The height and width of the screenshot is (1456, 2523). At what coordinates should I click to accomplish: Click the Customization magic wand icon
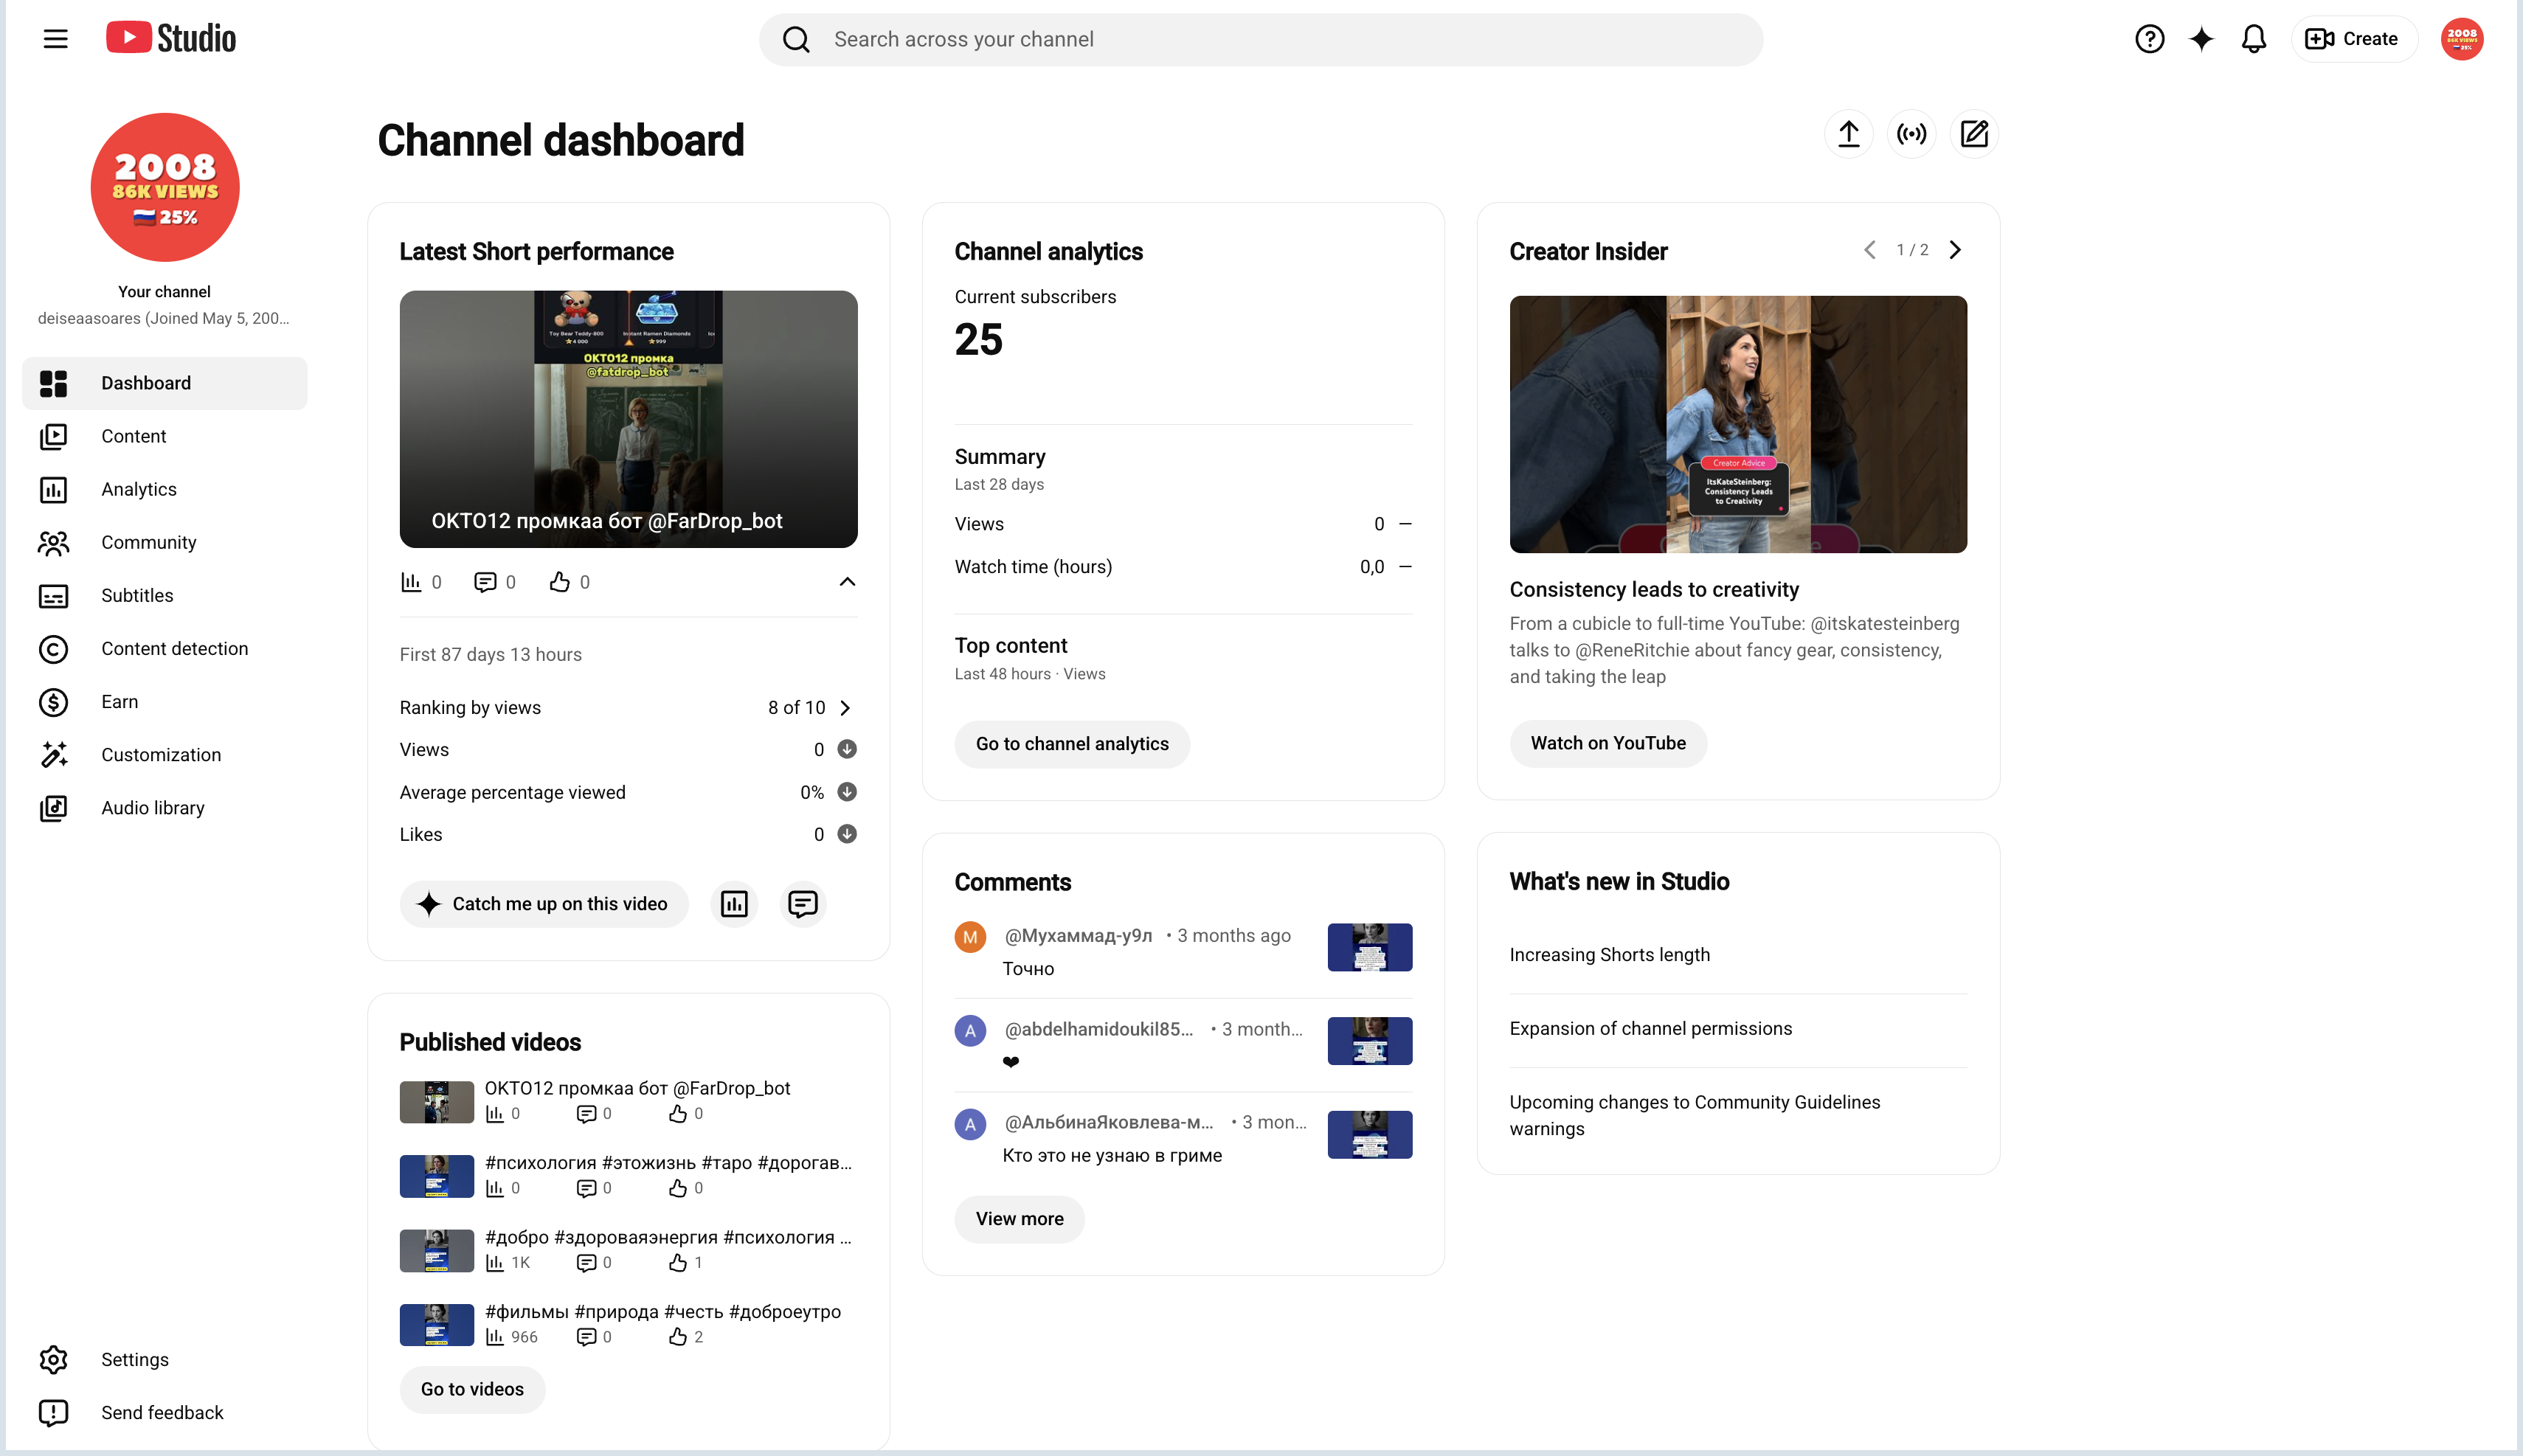(53, 755)
